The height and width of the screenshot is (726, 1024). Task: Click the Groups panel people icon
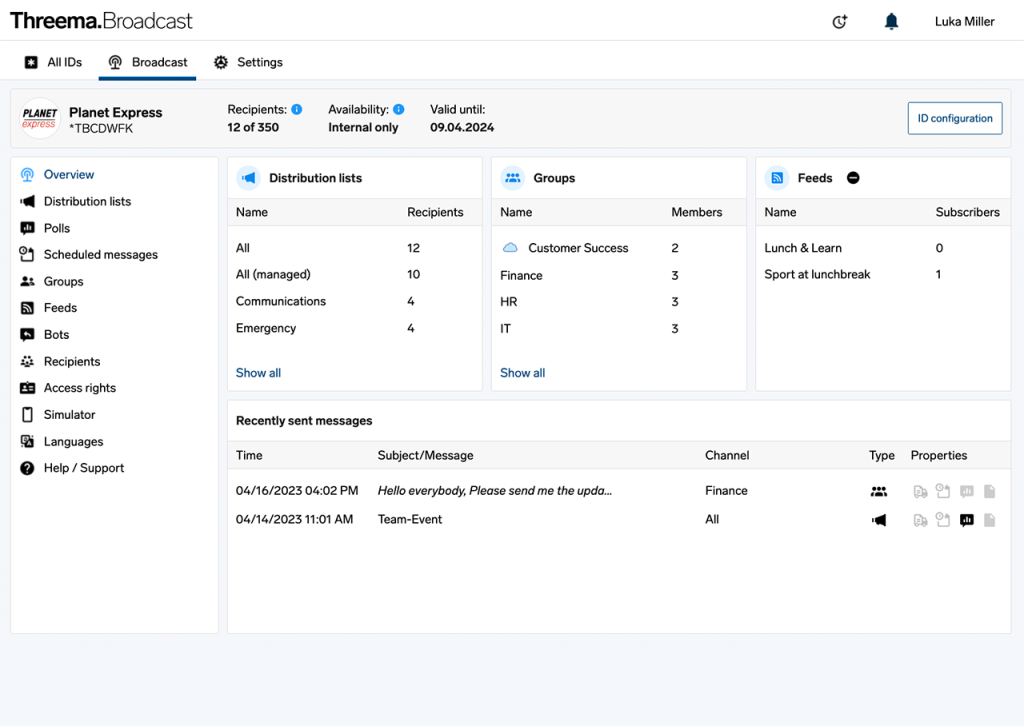513,178
